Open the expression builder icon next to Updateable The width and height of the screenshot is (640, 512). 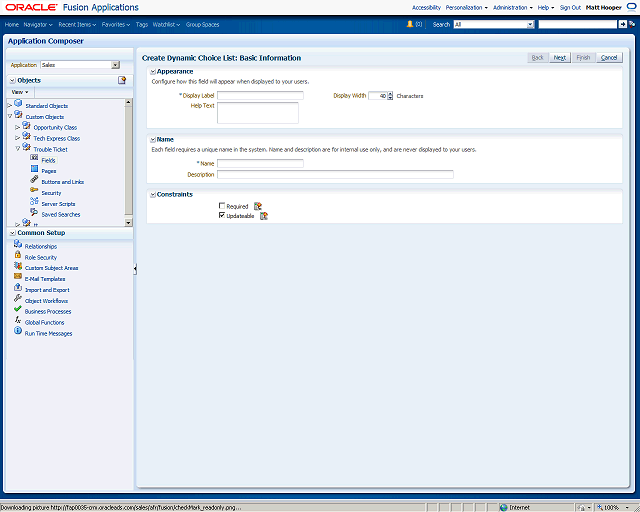coord(264,216)
